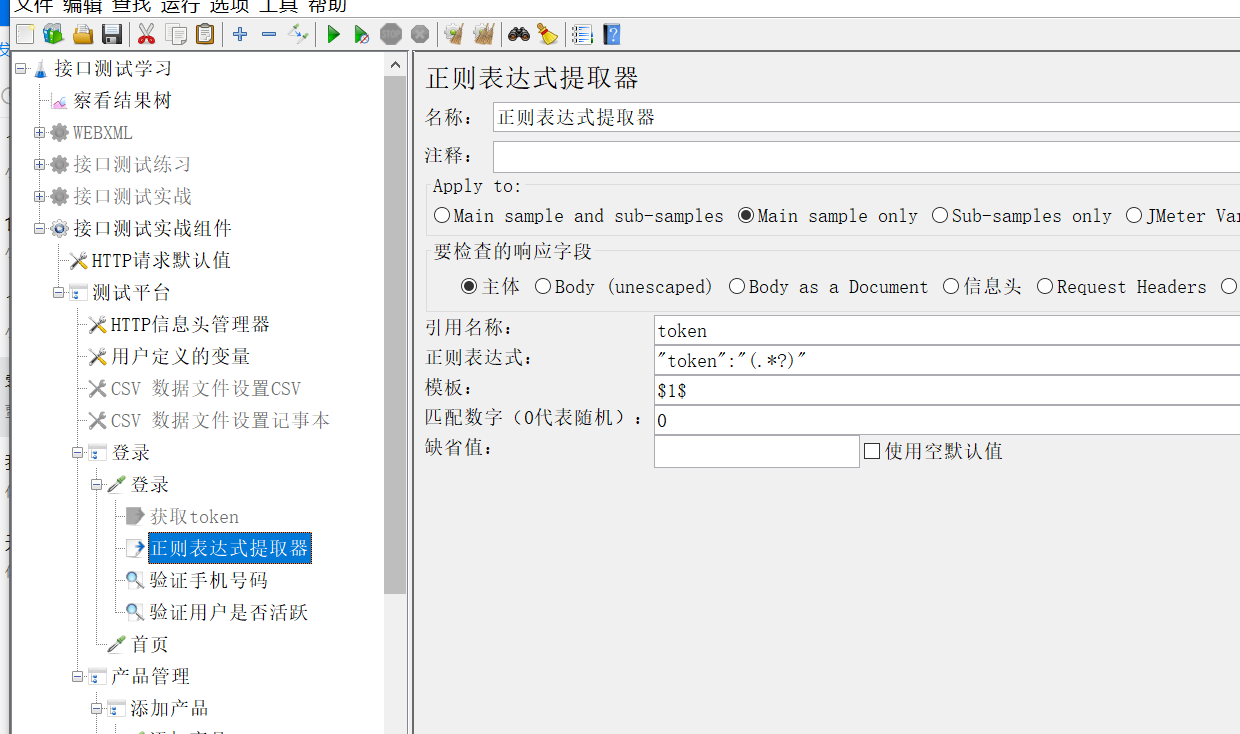Collapse the 产品管理 node
1240x734 pixels.
point(78,677)
